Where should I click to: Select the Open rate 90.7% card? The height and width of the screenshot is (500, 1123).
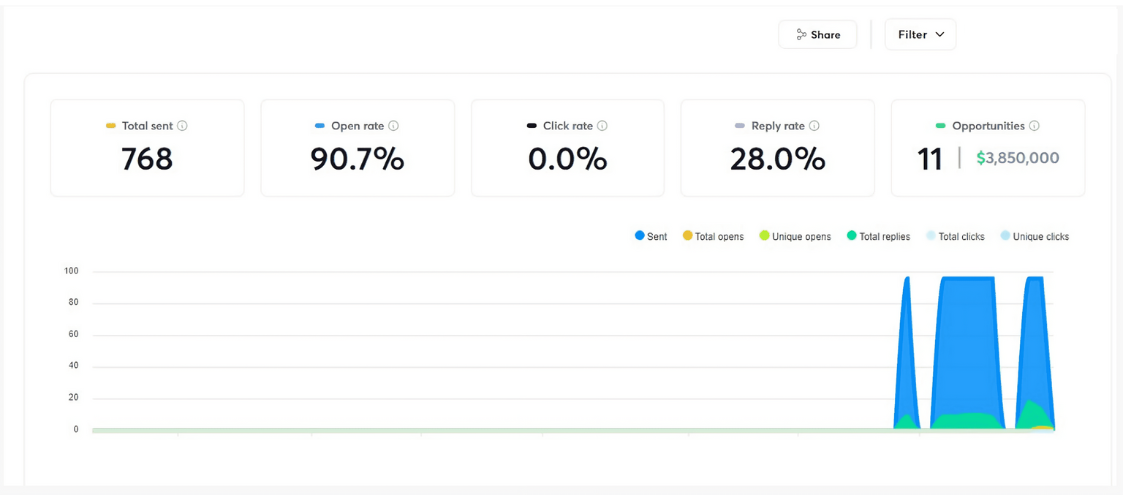point(357,148)
